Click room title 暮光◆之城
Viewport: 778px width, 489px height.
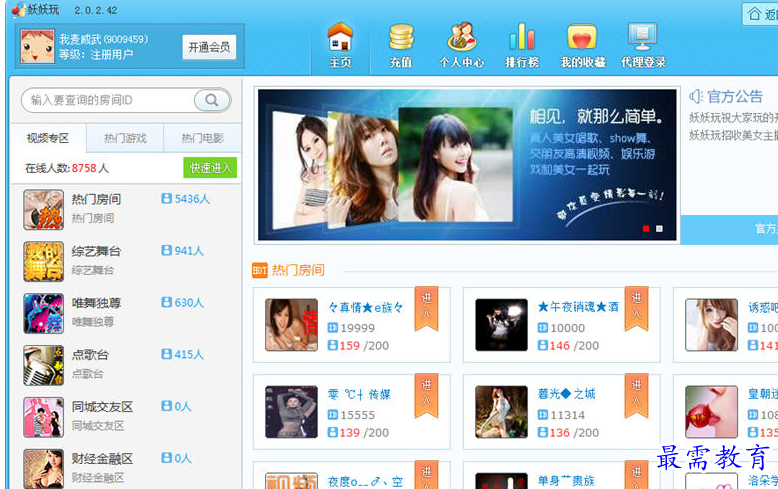(x=567, y=394)
